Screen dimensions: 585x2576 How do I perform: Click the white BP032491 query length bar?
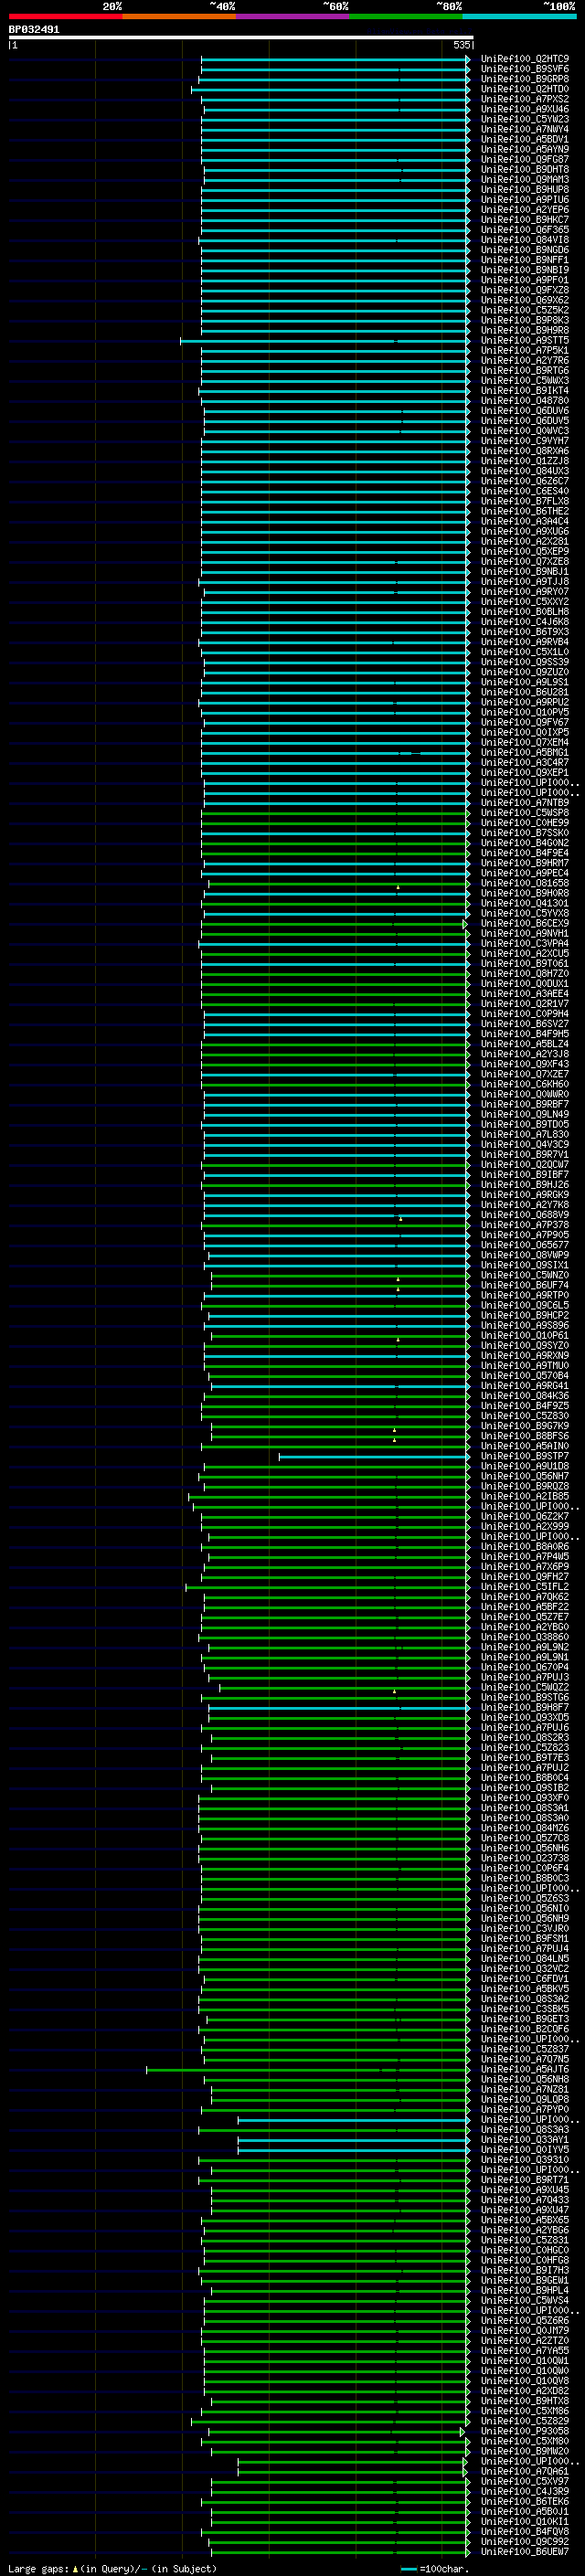coord(240,37)
